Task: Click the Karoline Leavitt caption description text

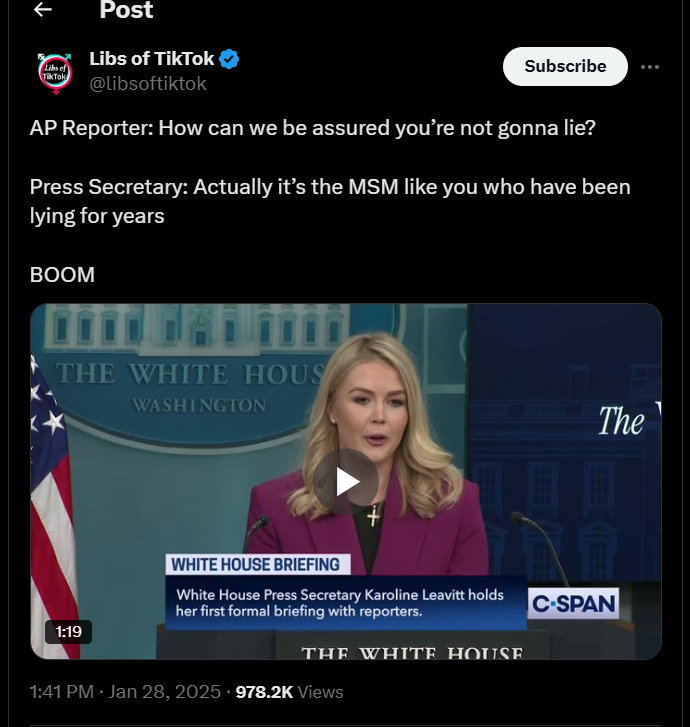Action: pyautogui.click(x=340, y=603)
